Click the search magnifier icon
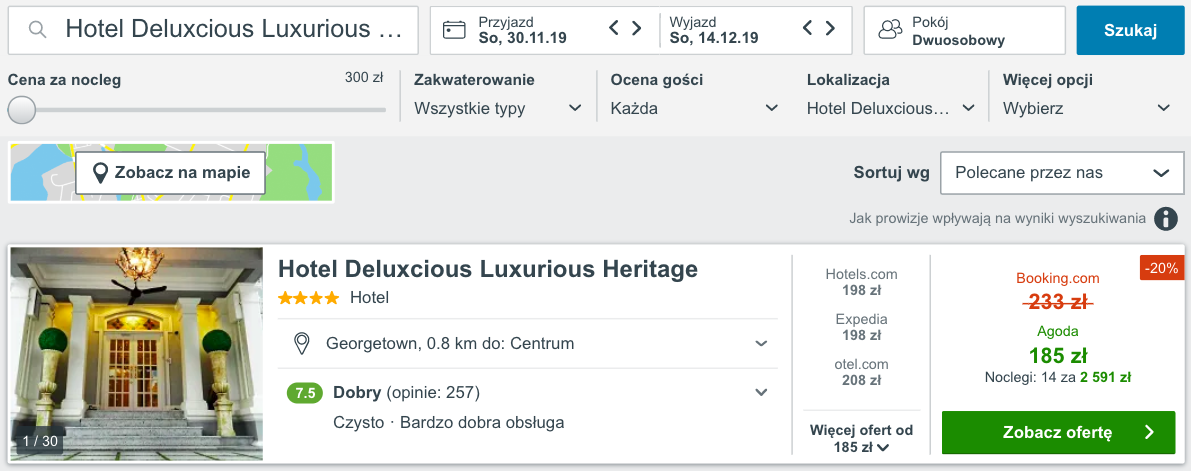Viewport: 1191px width, 471px height. click(38, 30)
